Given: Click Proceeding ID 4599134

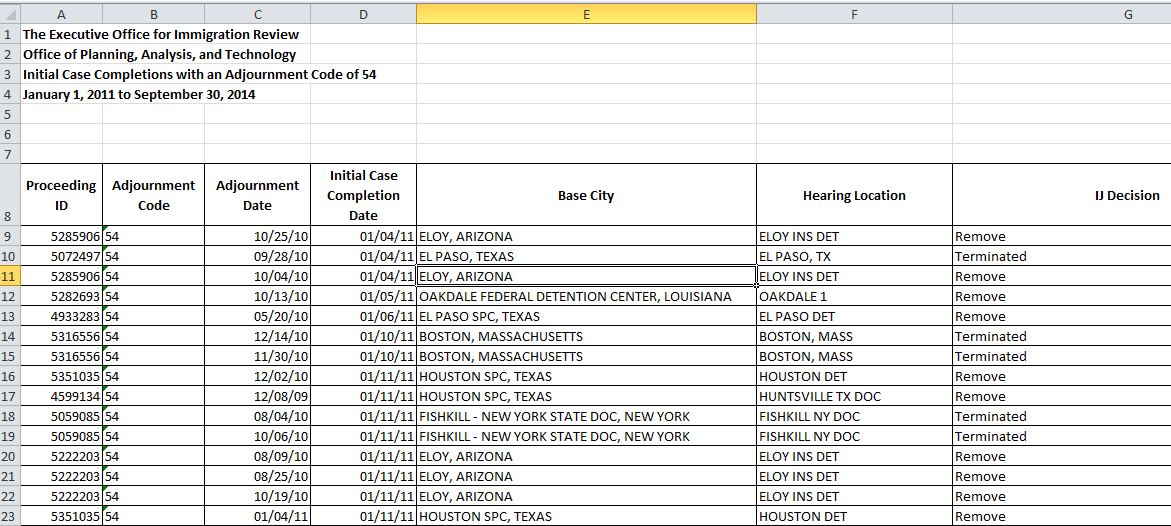Looking at the screenshot, I should [x=61, y=396].
